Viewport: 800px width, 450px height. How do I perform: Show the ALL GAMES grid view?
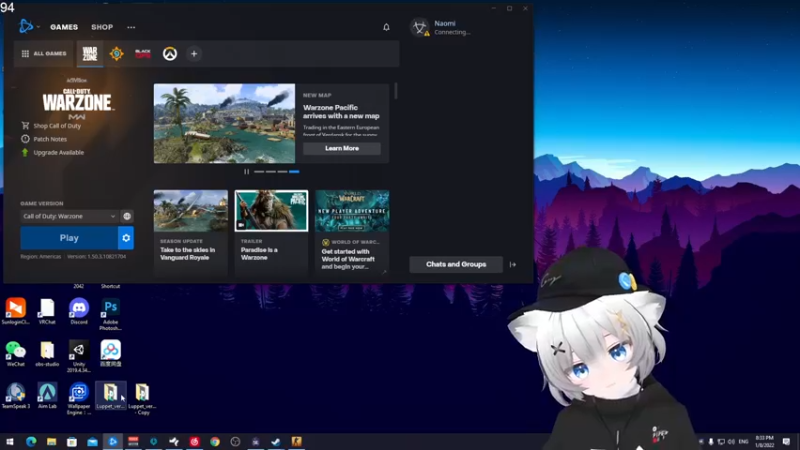click(x=44, y=54)
